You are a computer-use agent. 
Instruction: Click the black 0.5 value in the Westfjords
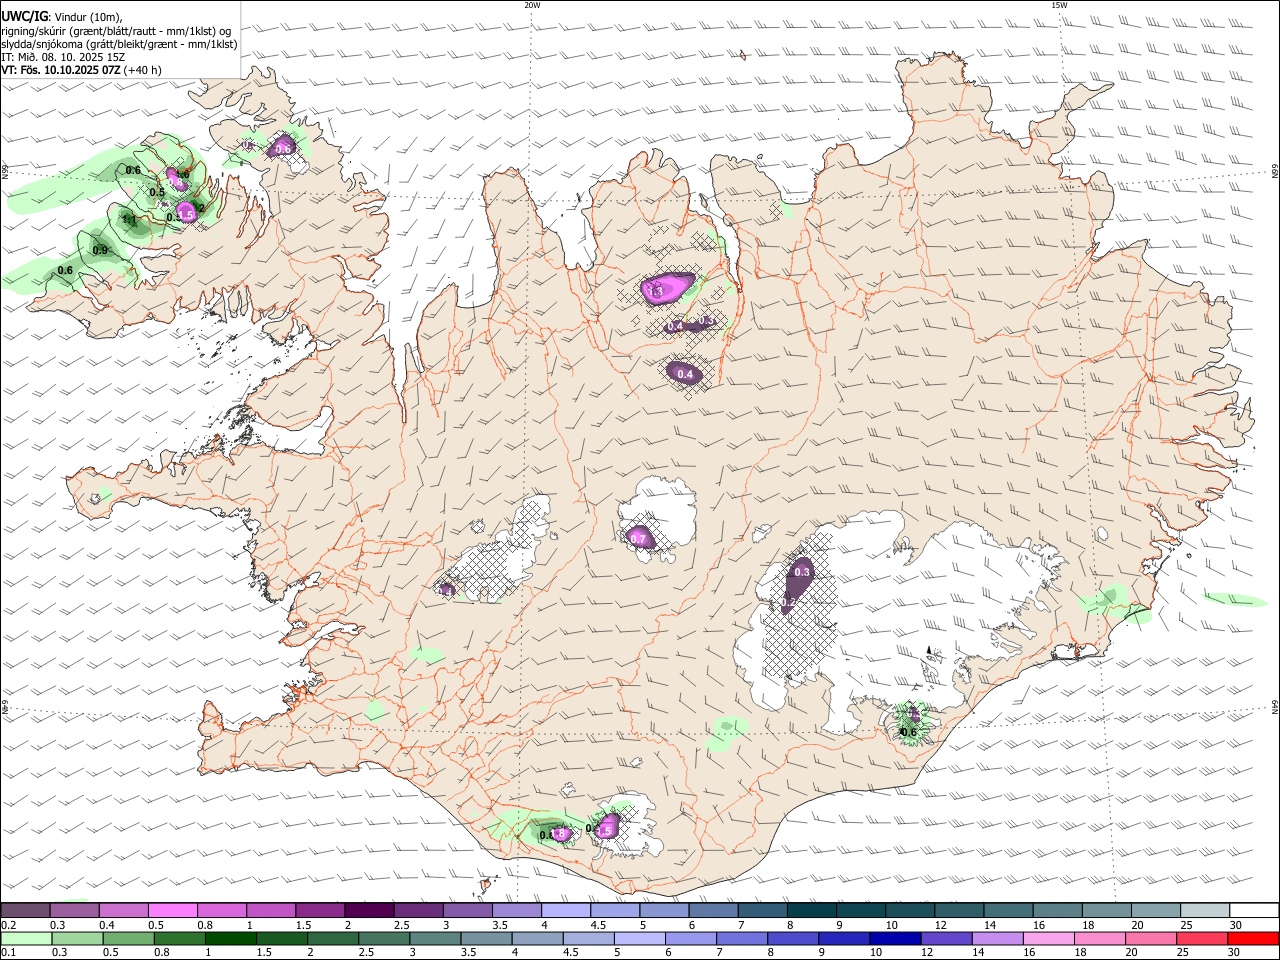click(x=157, y=192)
